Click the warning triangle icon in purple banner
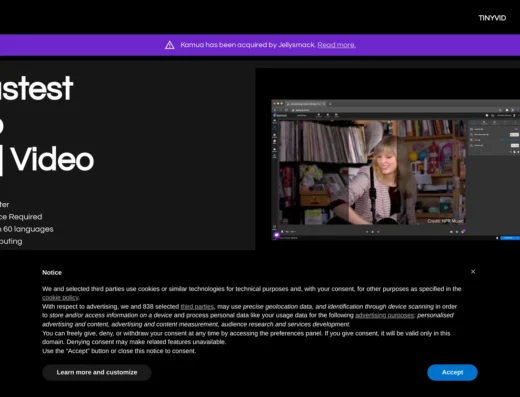 pos(170,45)
